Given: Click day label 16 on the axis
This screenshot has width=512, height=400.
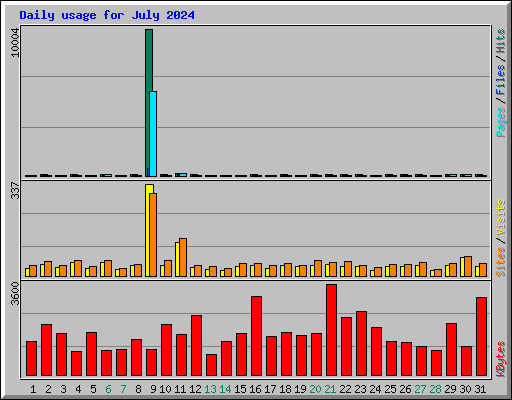Looking at the screenshot, I should [x=255, y=389].
